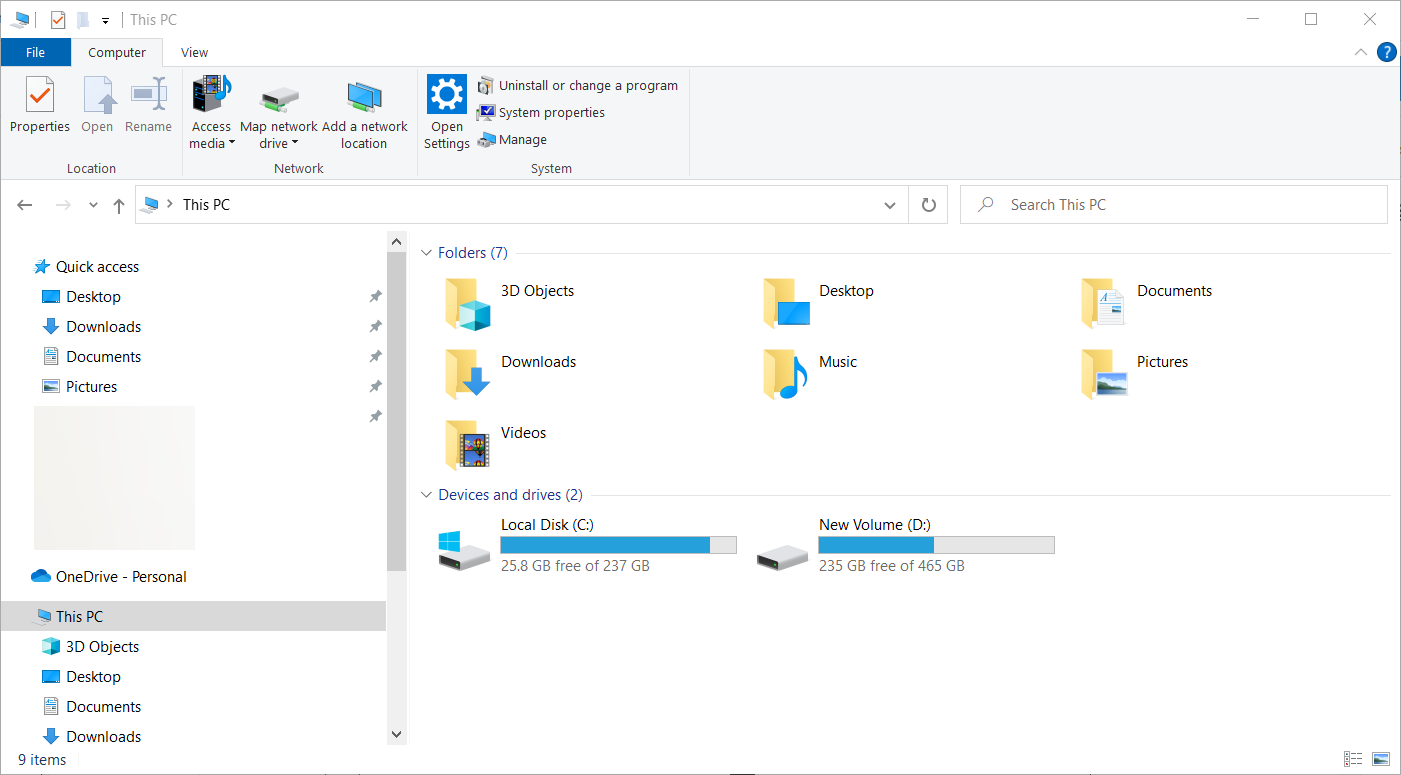Screen dimensions: 1401x775
Task: Toggle Pictures pin in Quick access
Action: click(375, 386)
